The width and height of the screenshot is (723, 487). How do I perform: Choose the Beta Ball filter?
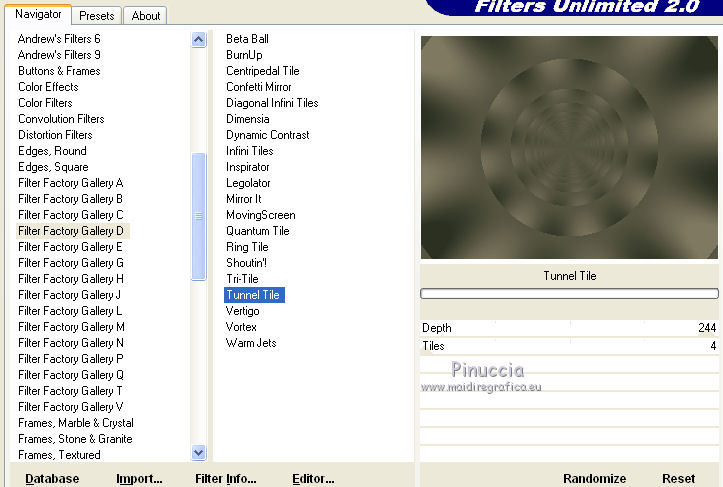(247, 39)
